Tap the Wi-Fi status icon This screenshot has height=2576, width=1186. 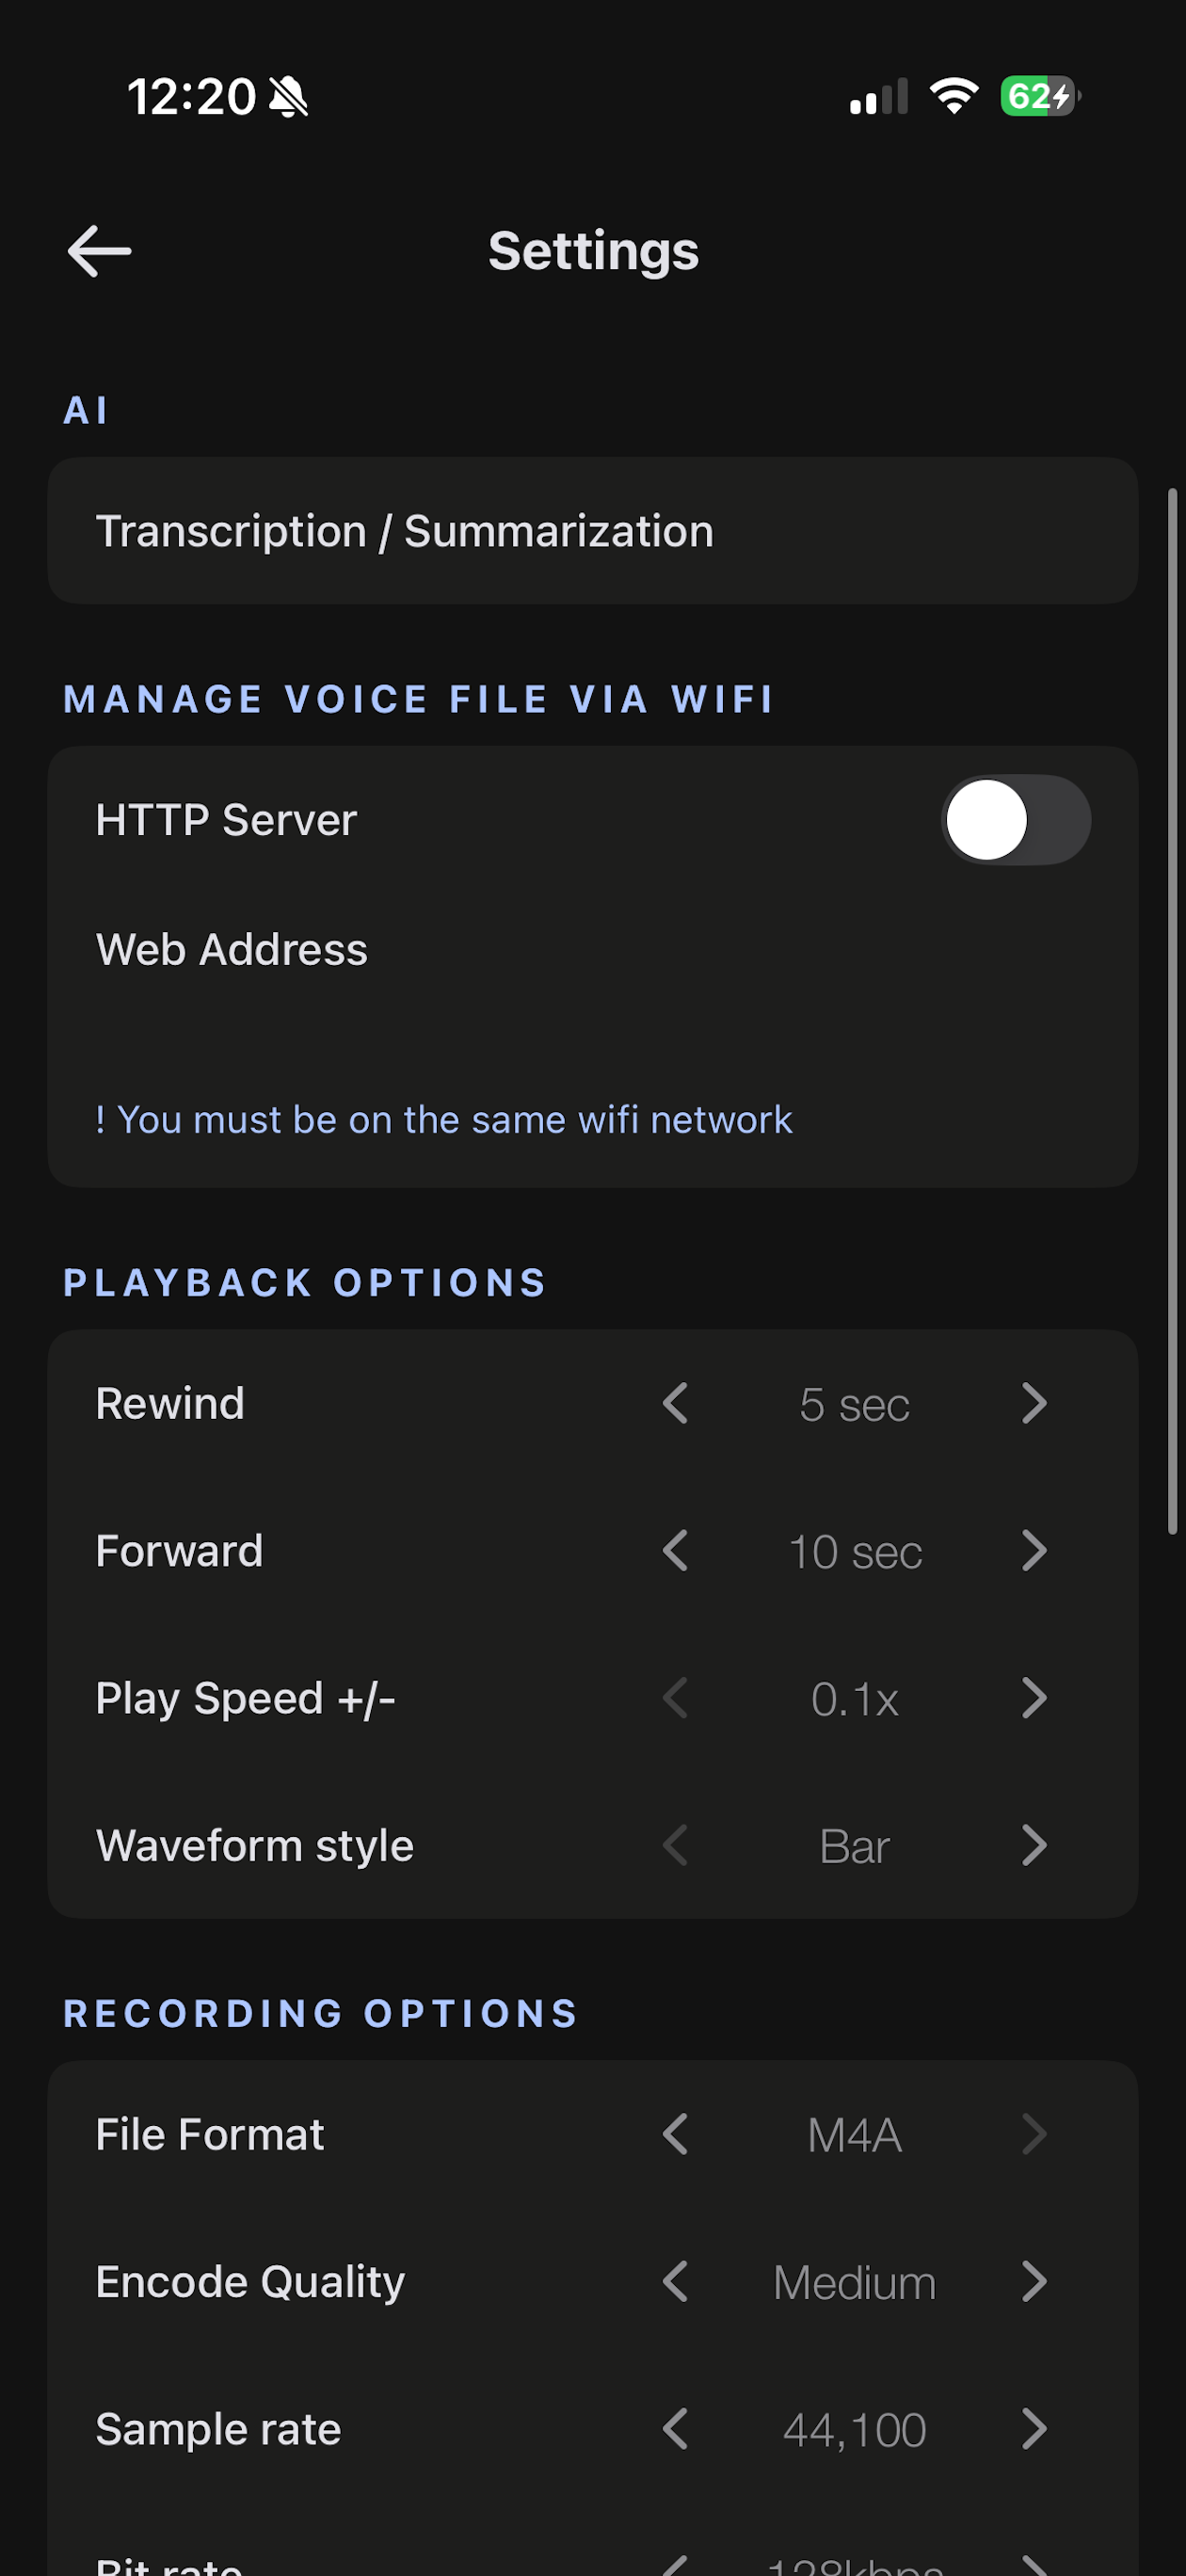(x=954, y=96)
